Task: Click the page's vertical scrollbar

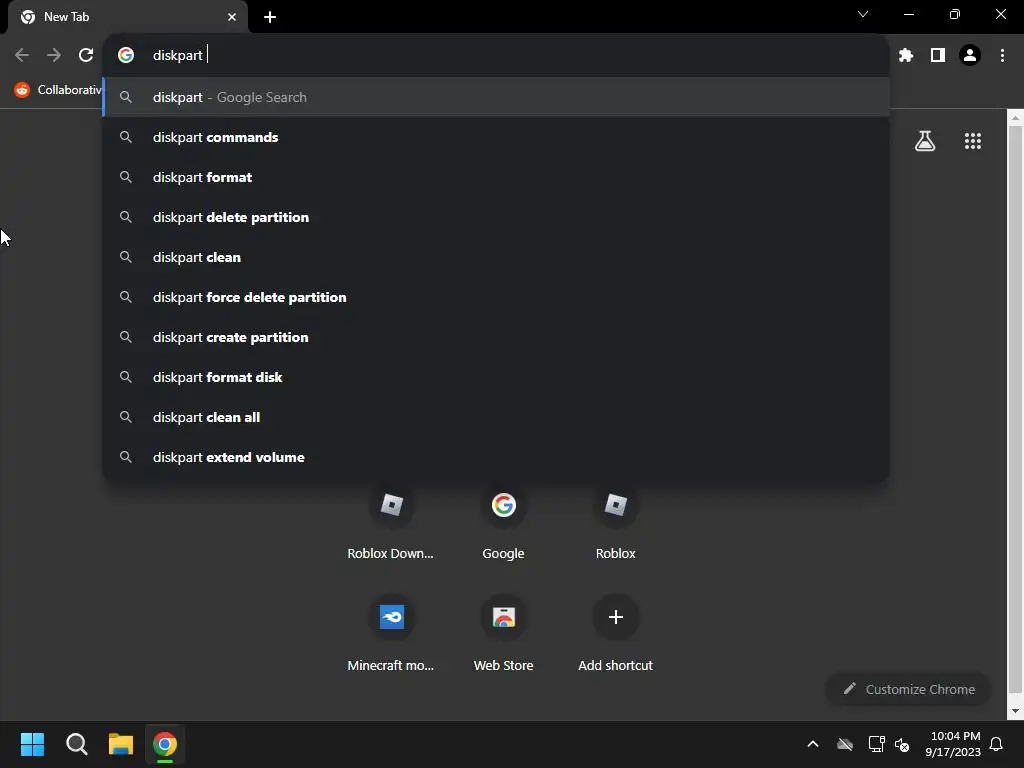Action: pyautogui.click(x=1015, y=411)
